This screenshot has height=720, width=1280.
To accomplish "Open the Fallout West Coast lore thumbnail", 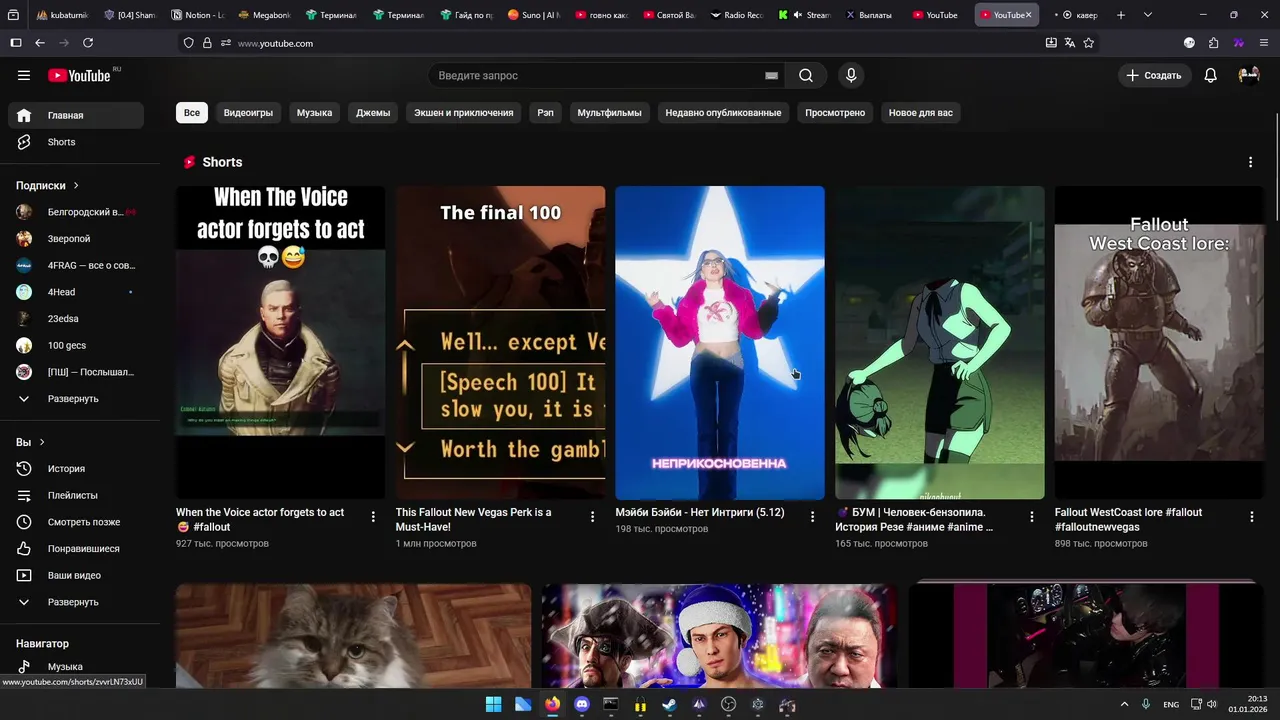I will pos(1159,342).
